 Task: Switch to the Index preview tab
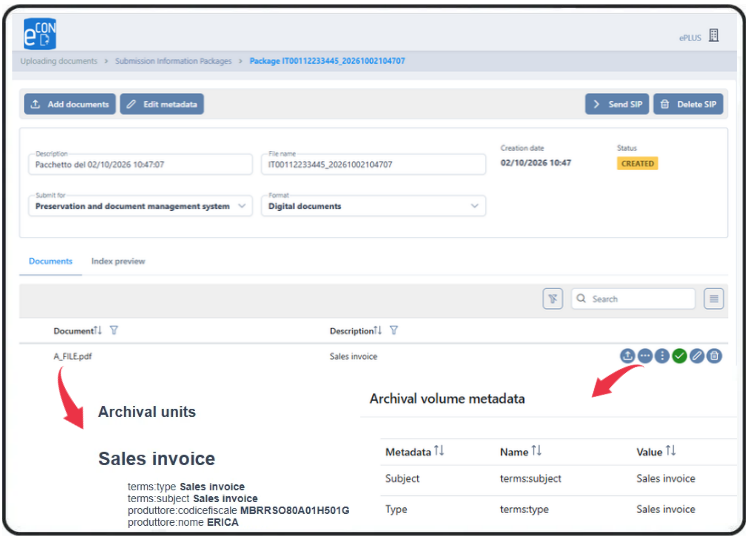click(118, 261)
